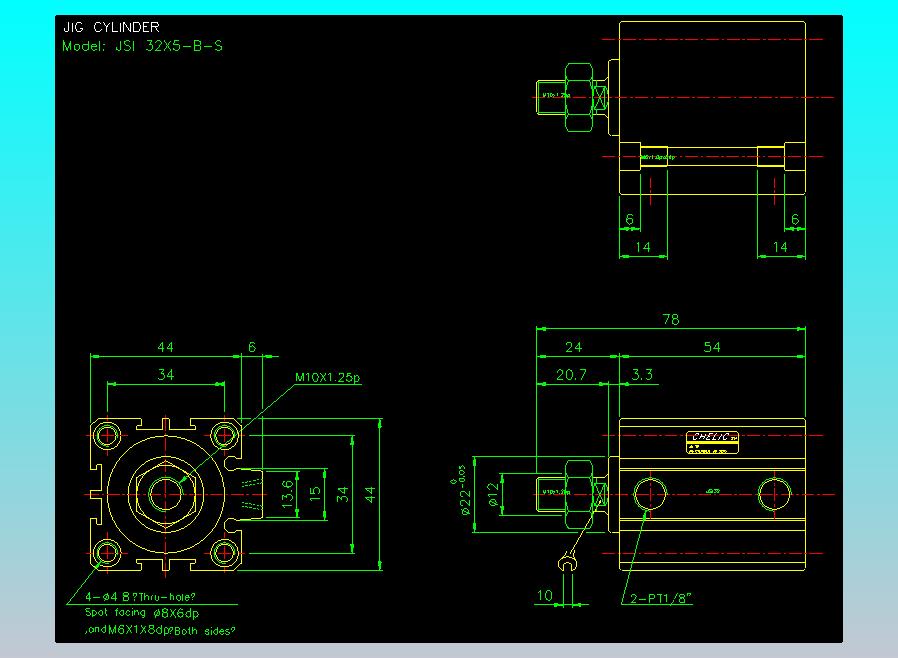Image resolution: width=898 pixels, height=658 pixels.
Task: Click the left air port circle in side view
Action: 651,493
